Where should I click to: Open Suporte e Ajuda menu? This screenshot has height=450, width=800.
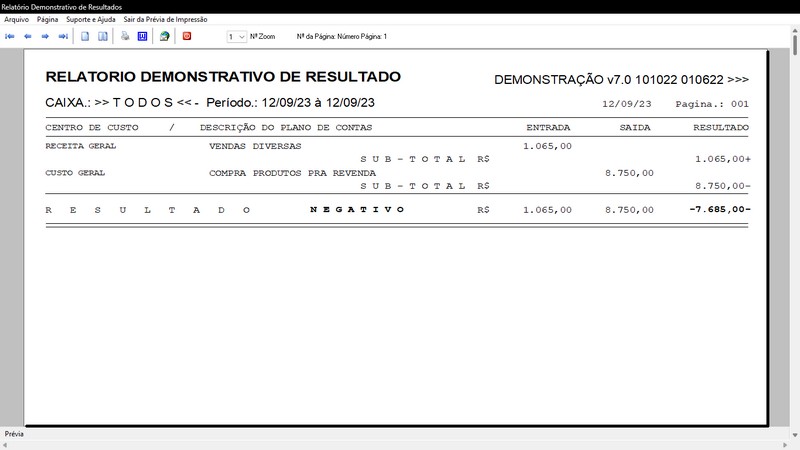point(91,19)
